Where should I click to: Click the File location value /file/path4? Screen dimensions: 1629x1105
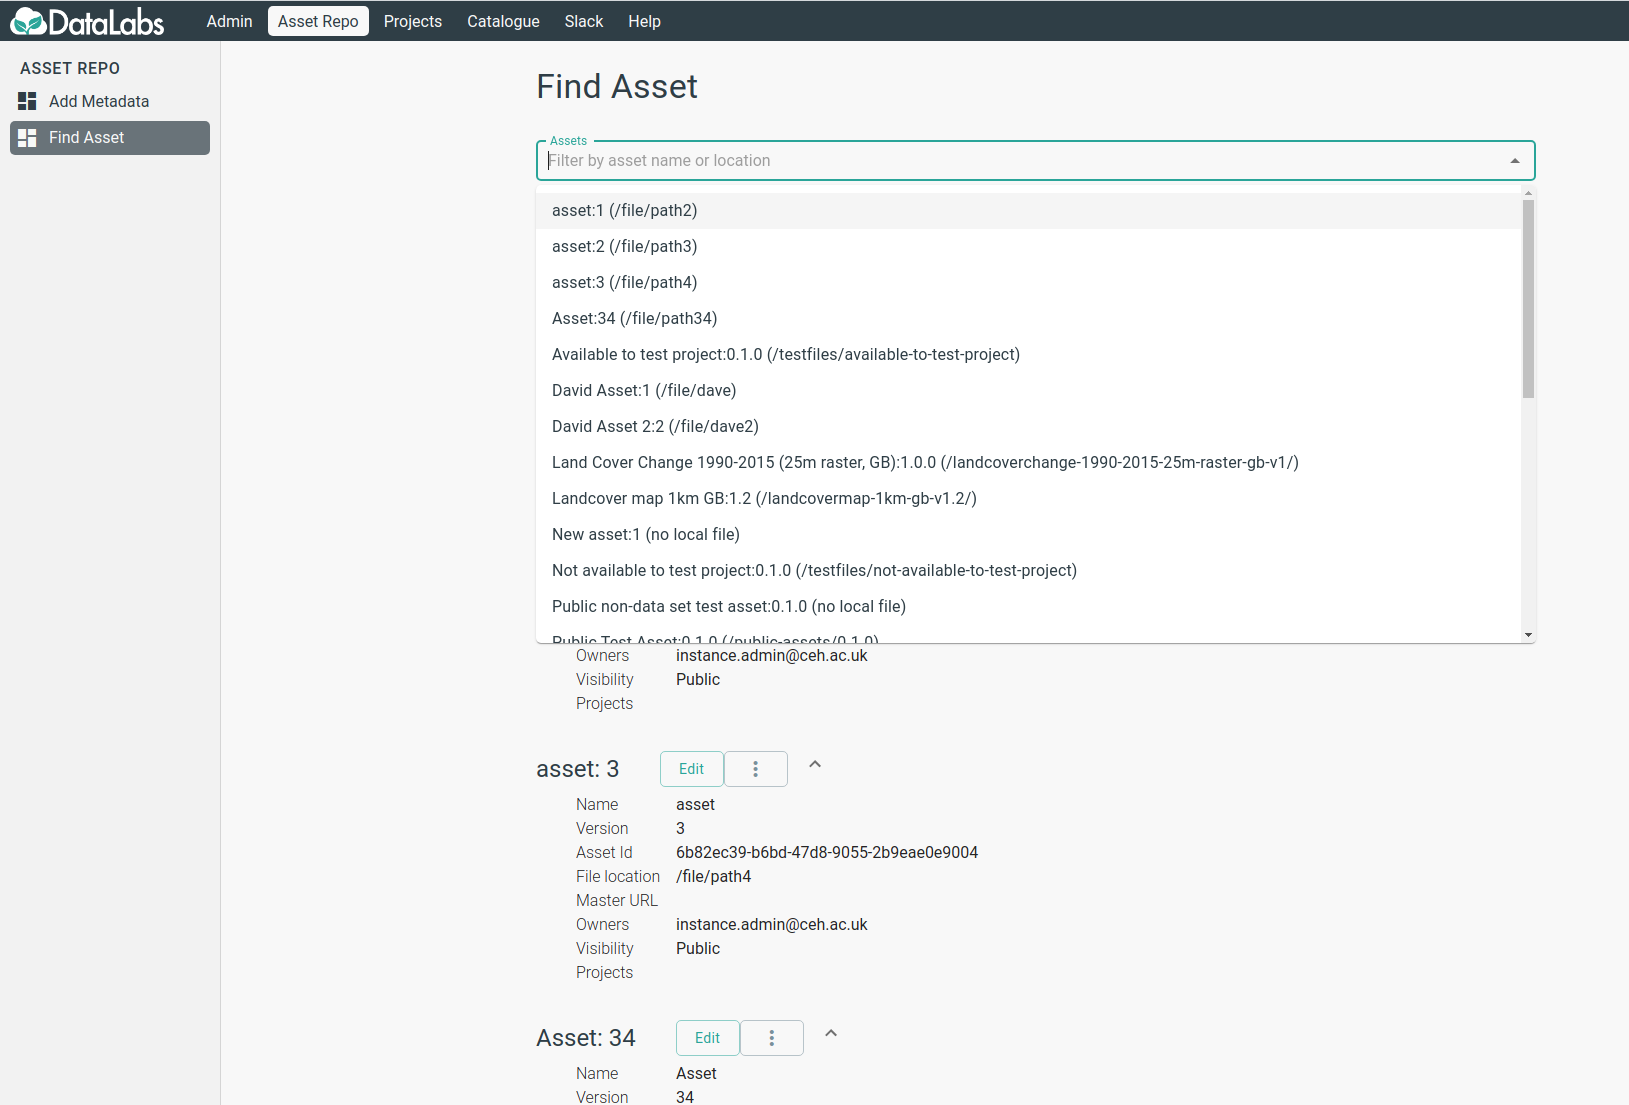[713, 877]
